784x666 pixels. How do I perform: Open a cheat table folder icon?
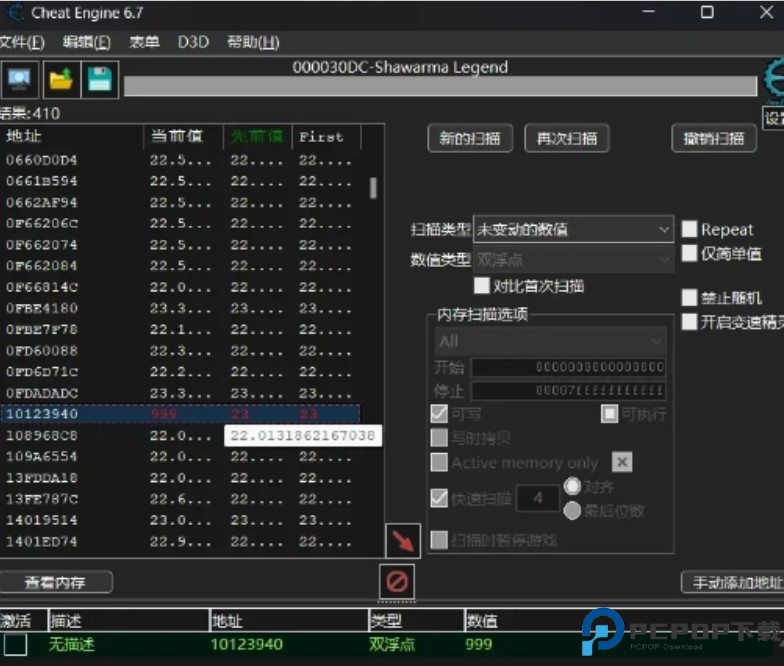click(x=62, y=80)
